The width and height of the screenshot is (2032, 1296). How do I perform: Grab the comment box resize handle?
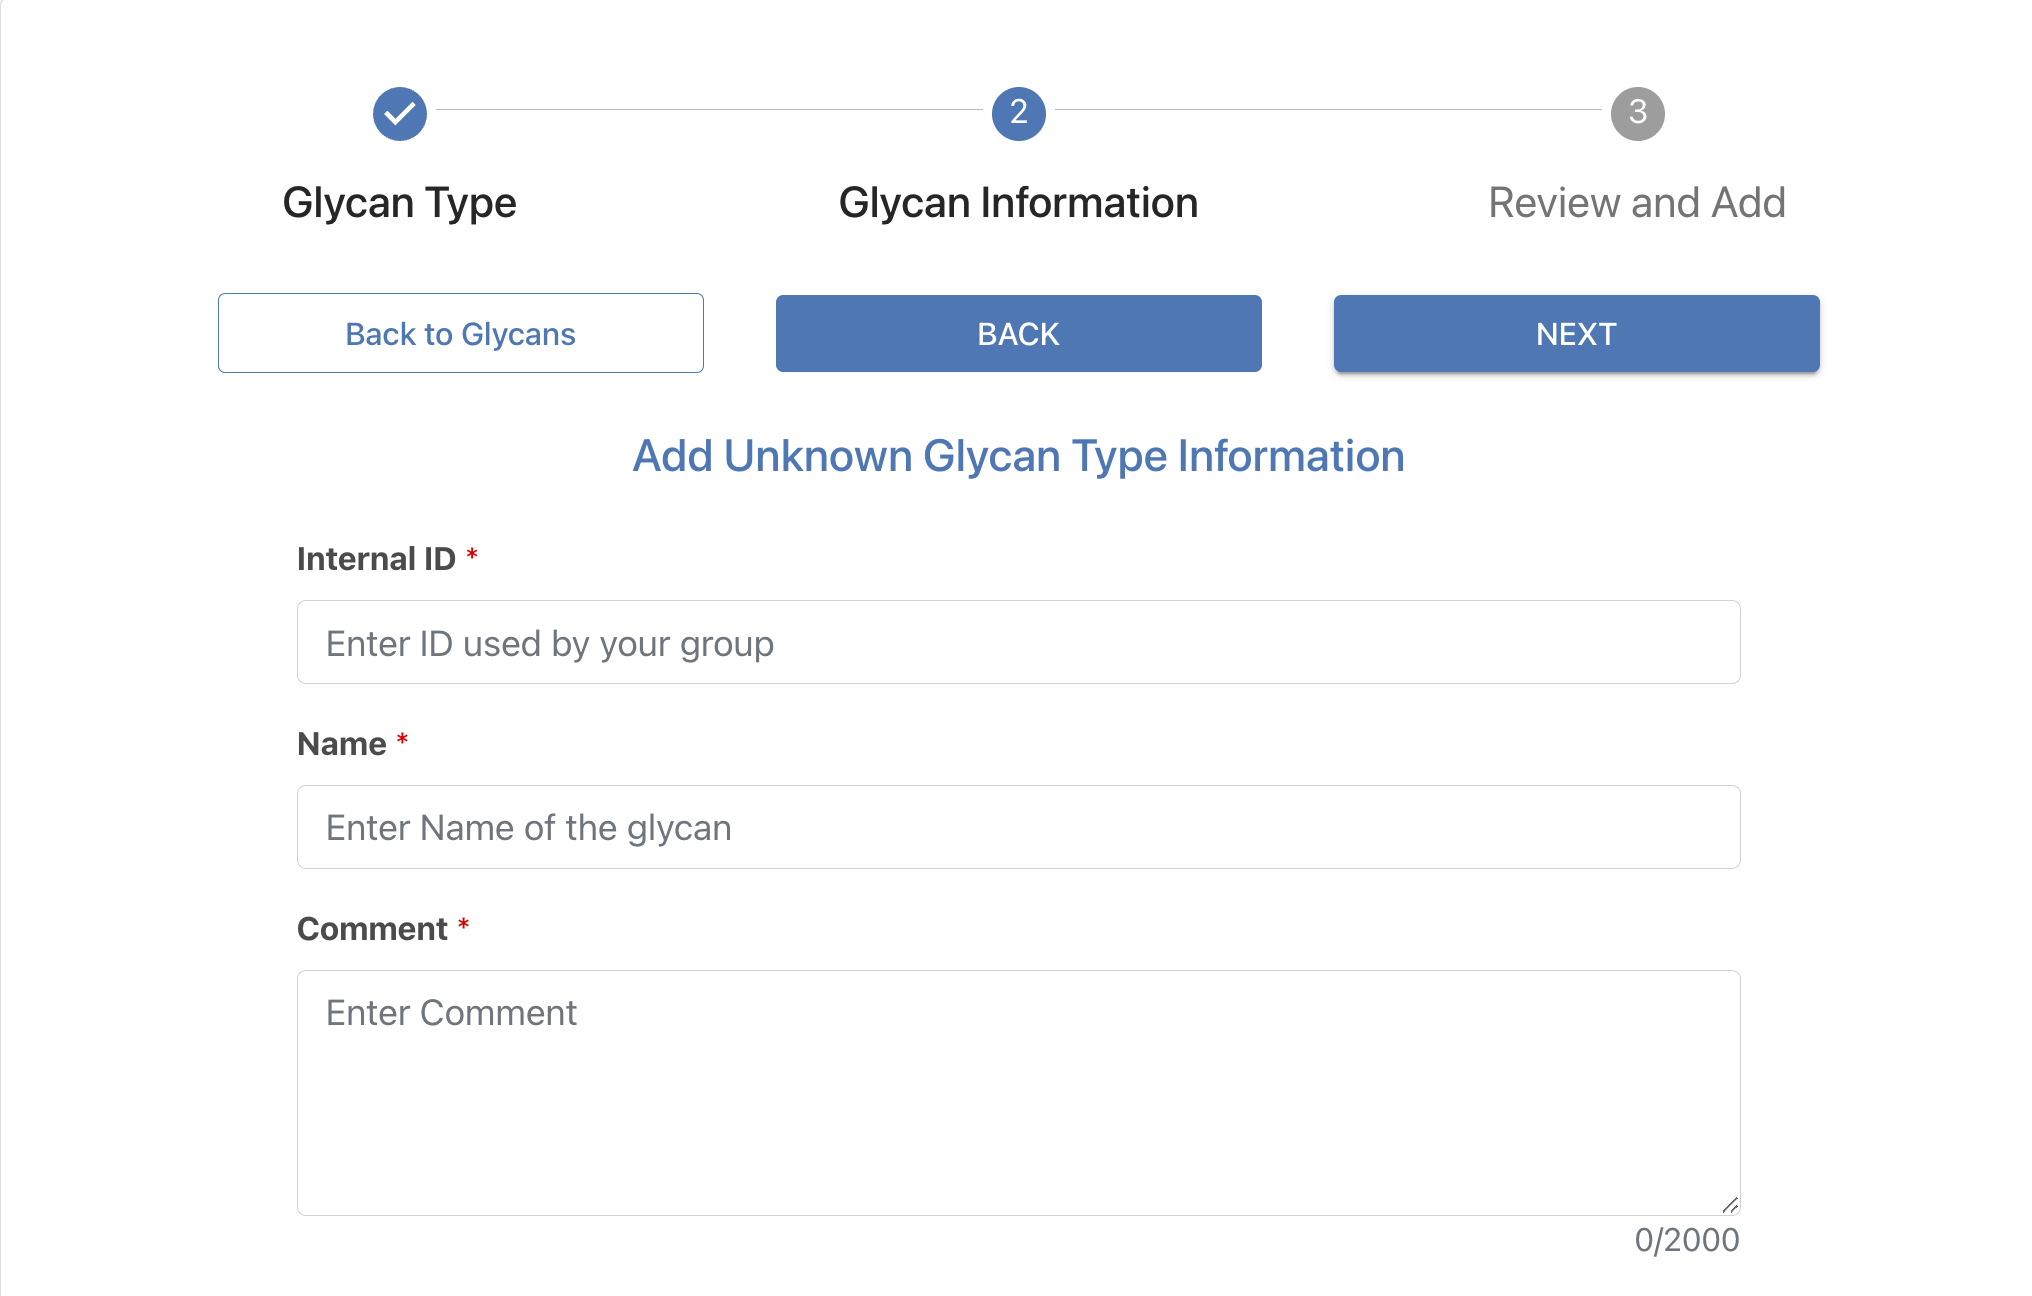click(1730, 1205)
